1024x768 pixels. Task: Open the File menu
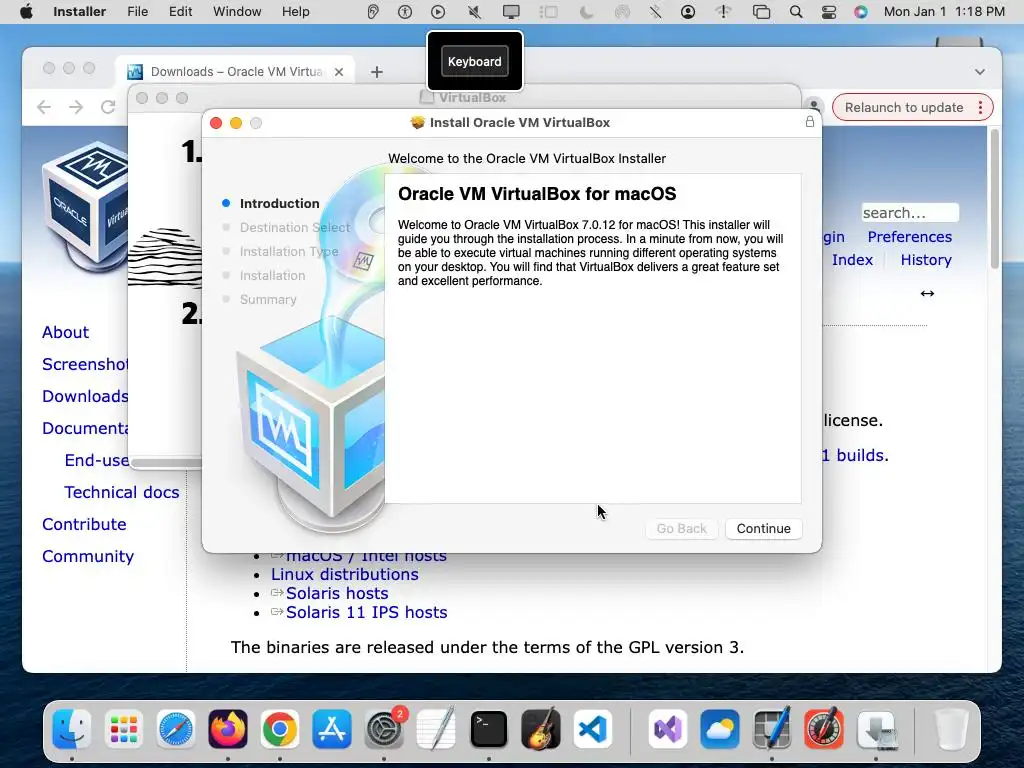(137, 12)
